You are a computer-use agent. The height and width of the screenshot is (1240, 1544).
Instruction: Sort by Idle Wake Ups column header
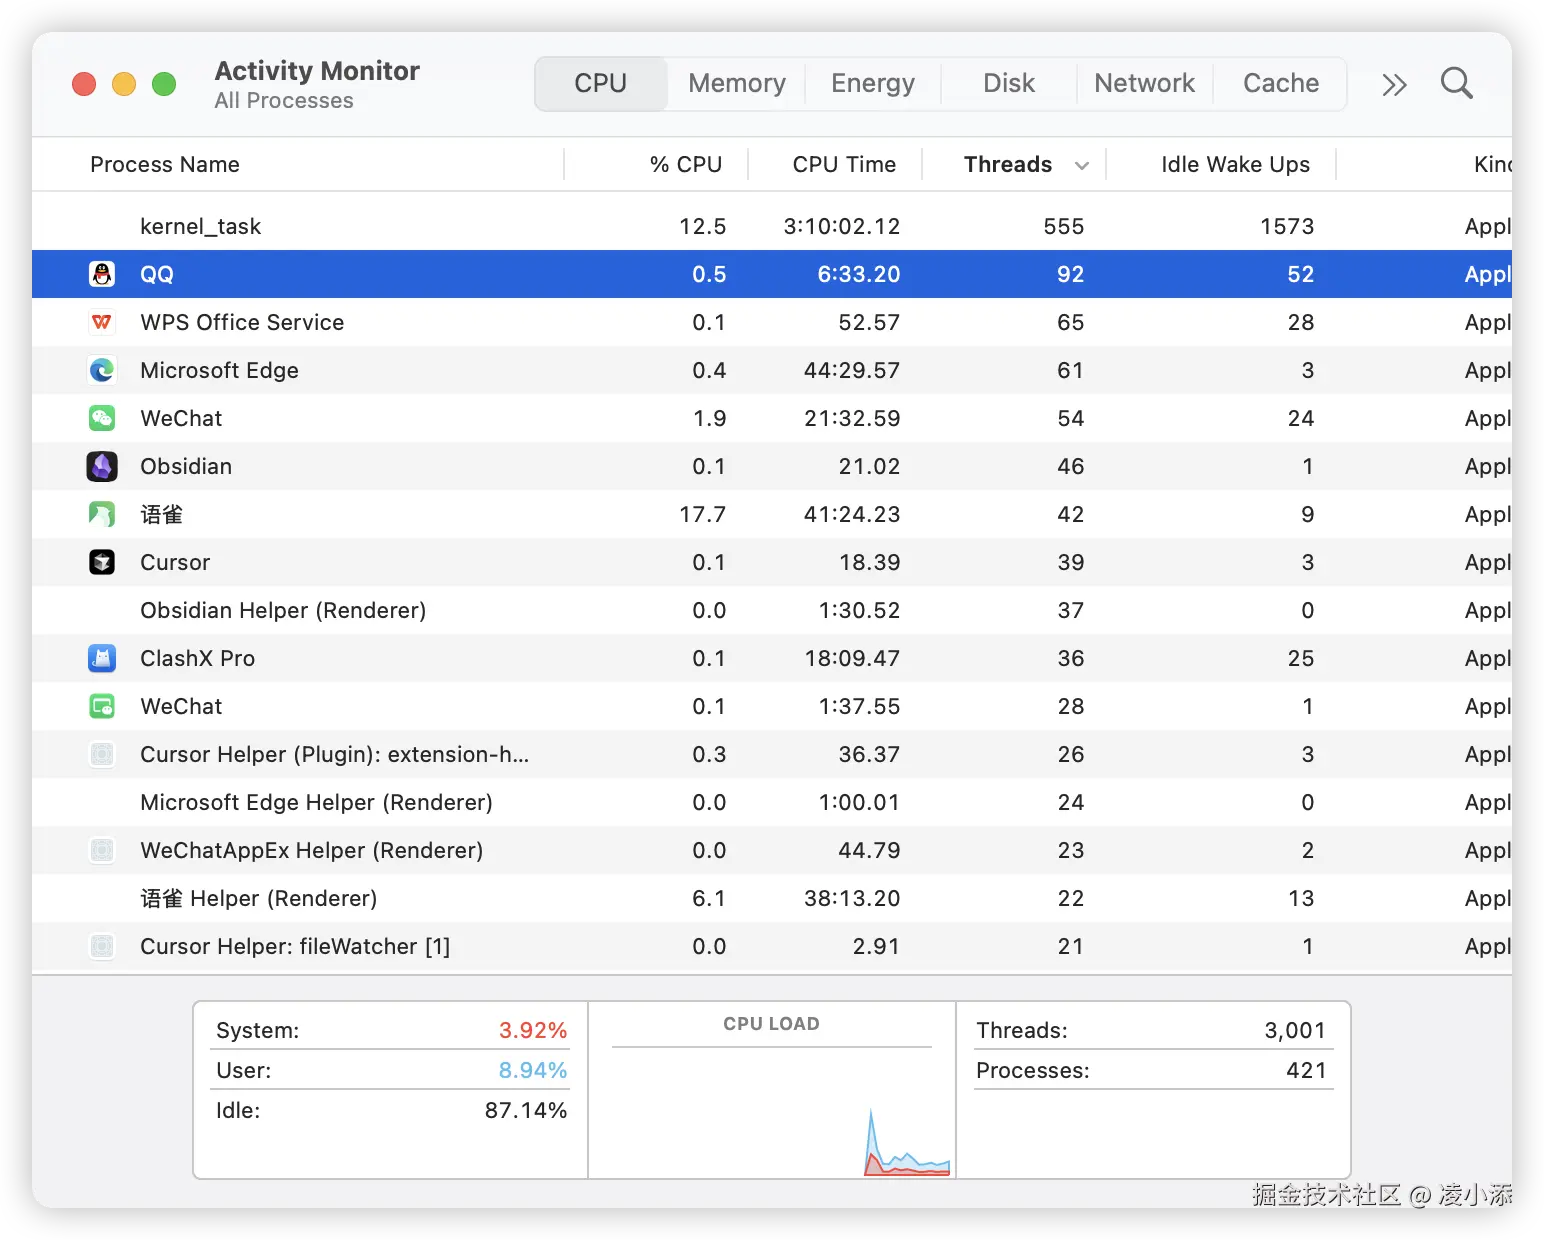[x=1235, y=165]
